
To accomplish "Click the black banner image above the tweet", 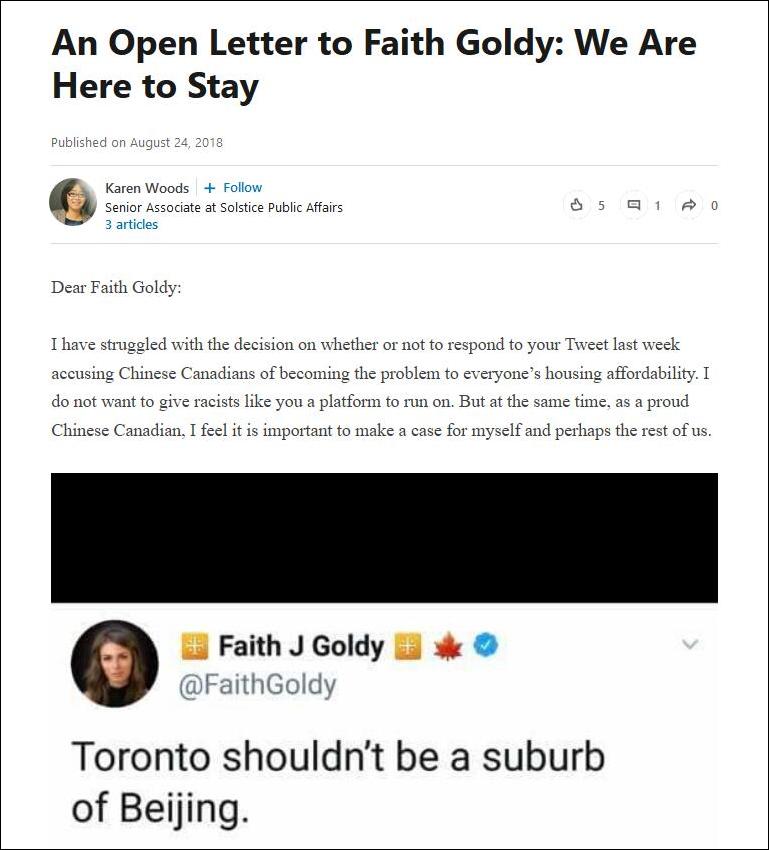I will pyautogui.click(x=384, y=537).
